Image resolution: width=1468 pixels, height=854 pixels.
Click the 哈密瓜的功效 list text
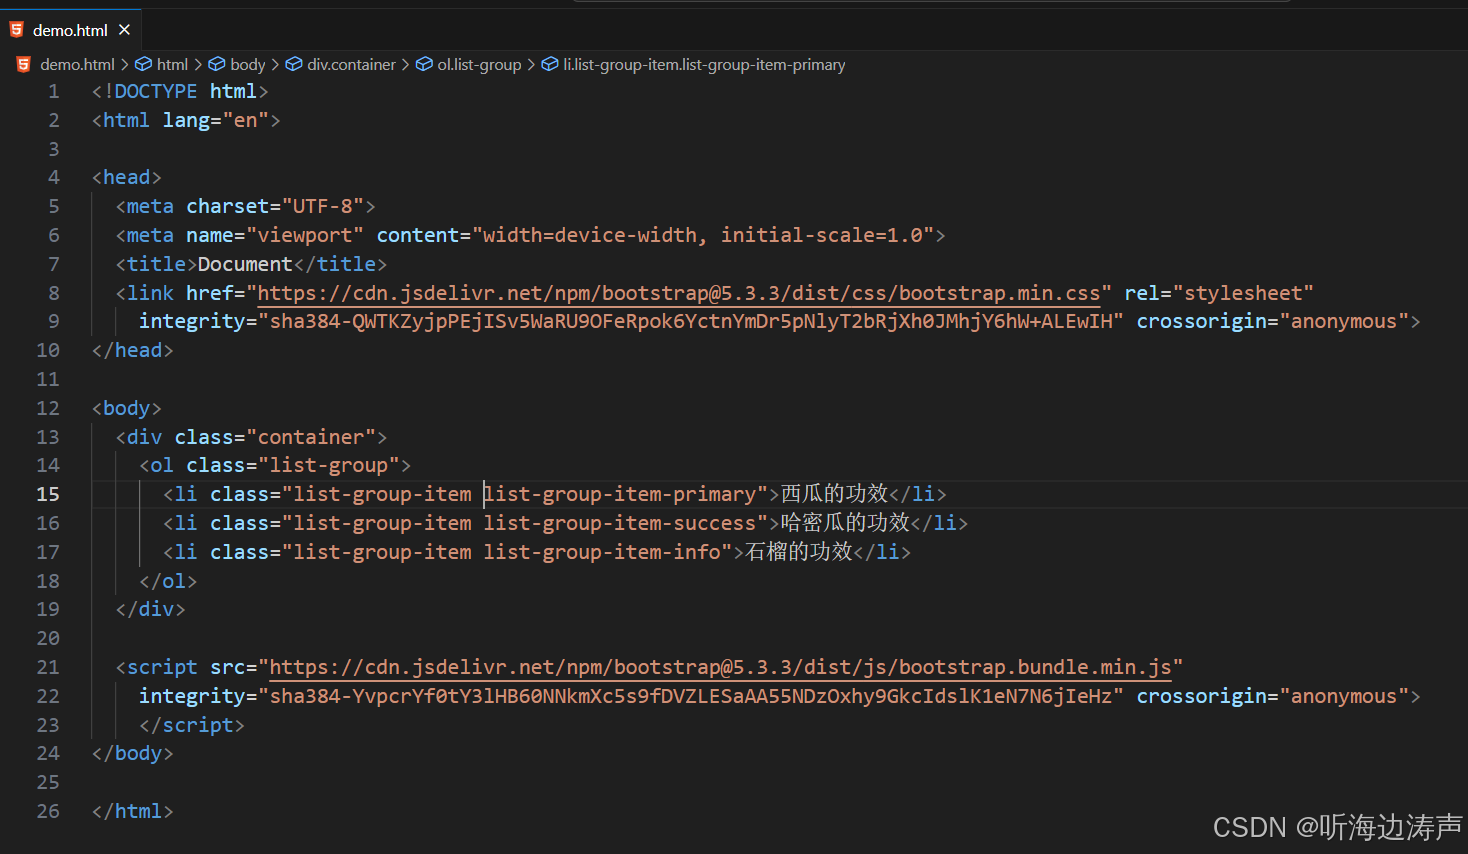click(x=845, y=523)
